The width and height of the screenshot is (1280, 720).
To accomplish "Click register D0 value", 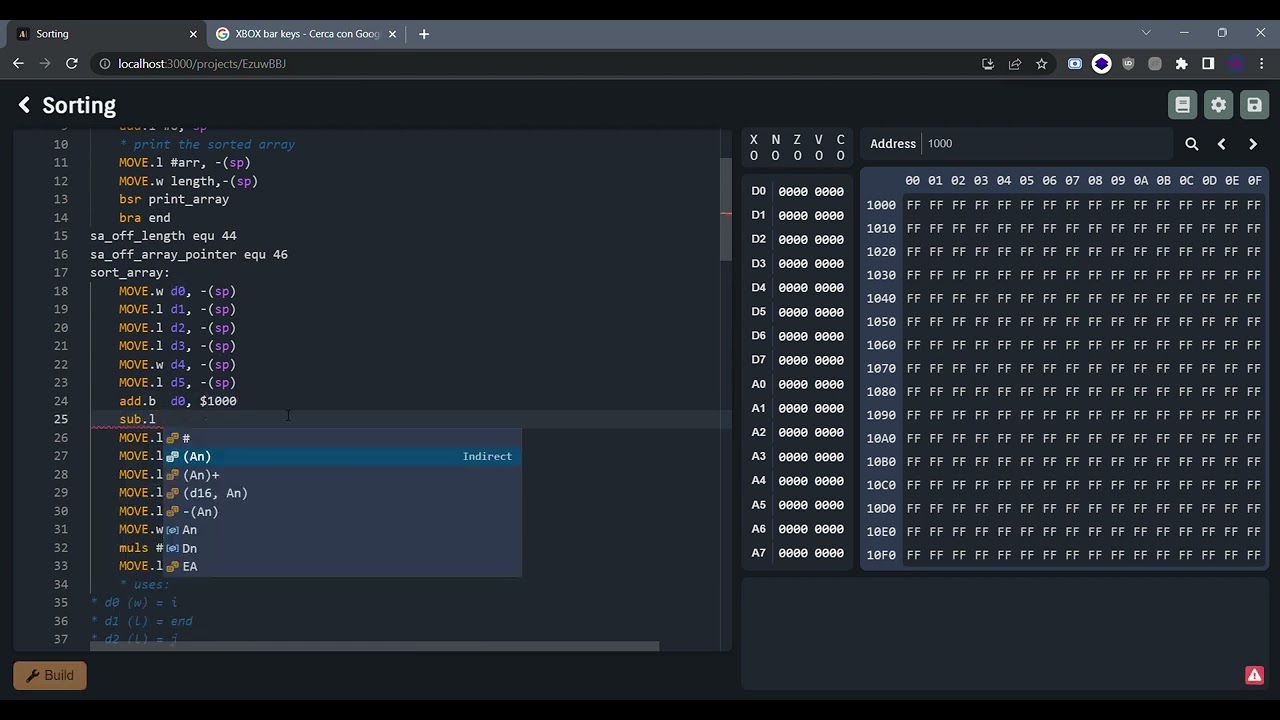I will coord(811,192).
